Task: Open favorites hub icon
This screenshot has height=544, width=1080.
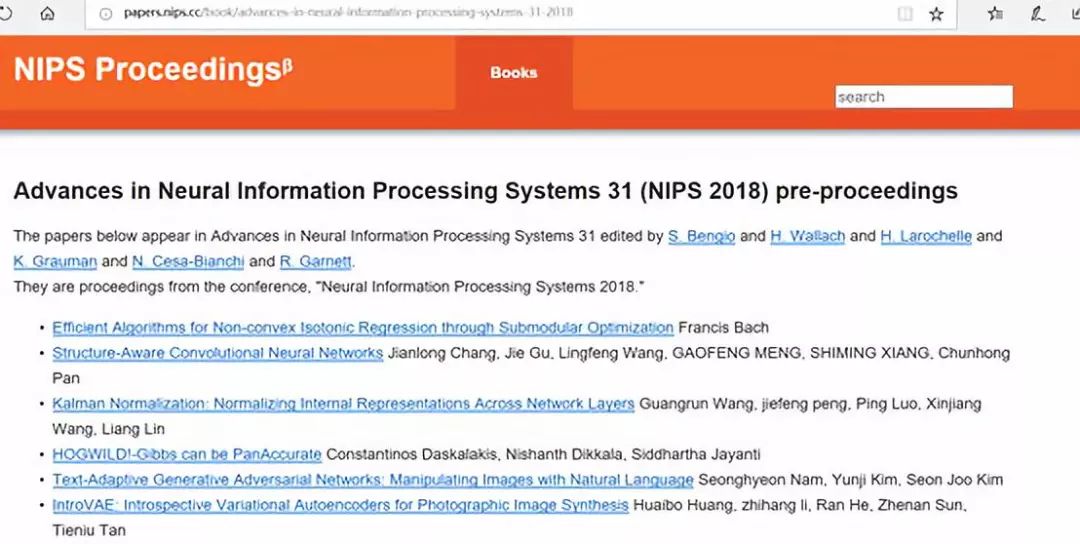Action: coord(995,13)
